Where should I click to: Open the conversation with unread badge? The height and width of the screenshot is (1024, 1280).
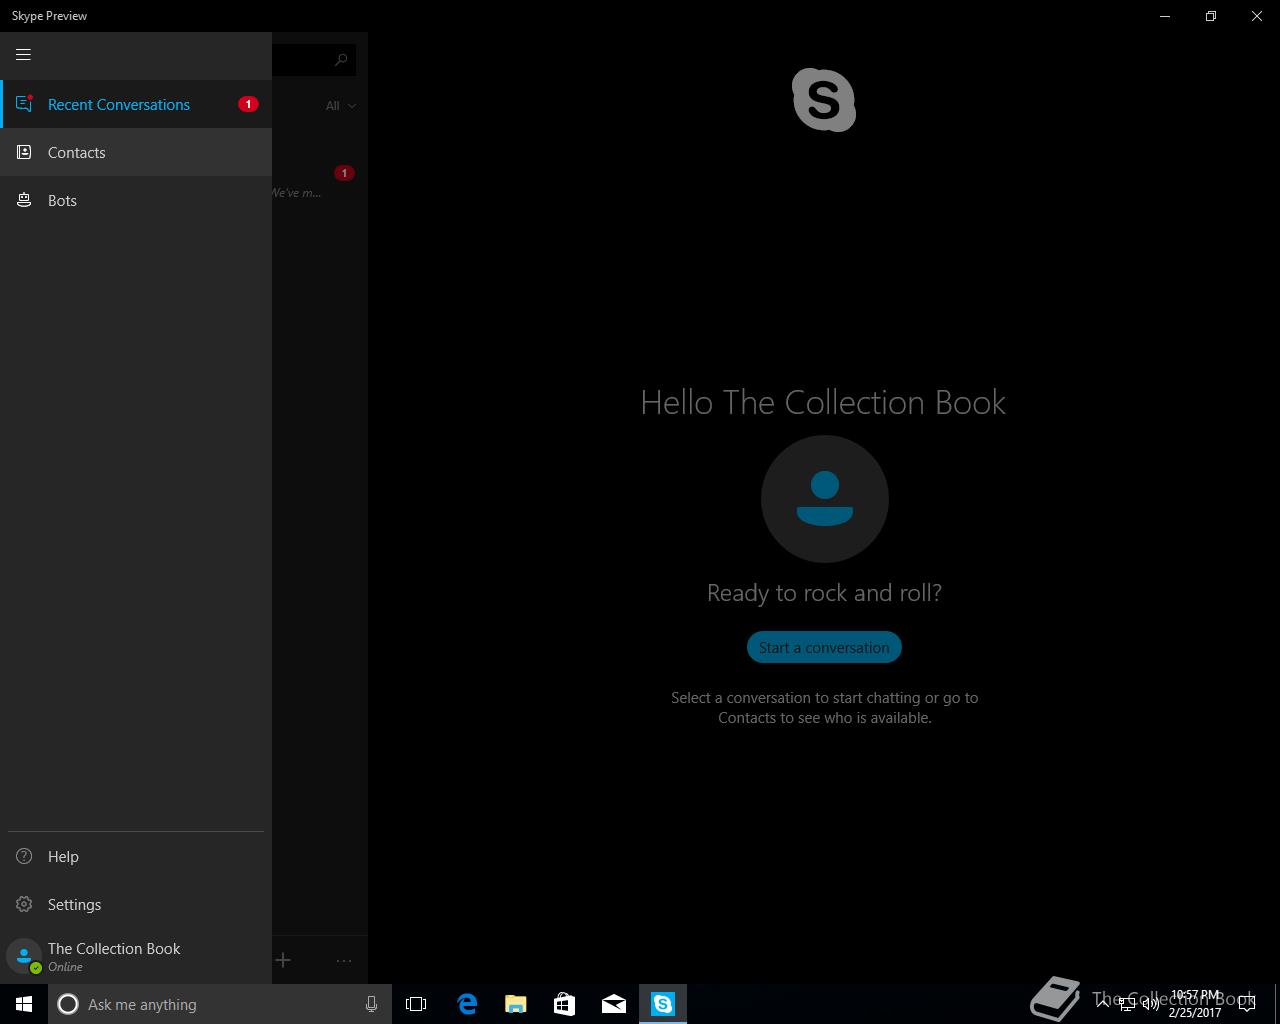(320, 182)
